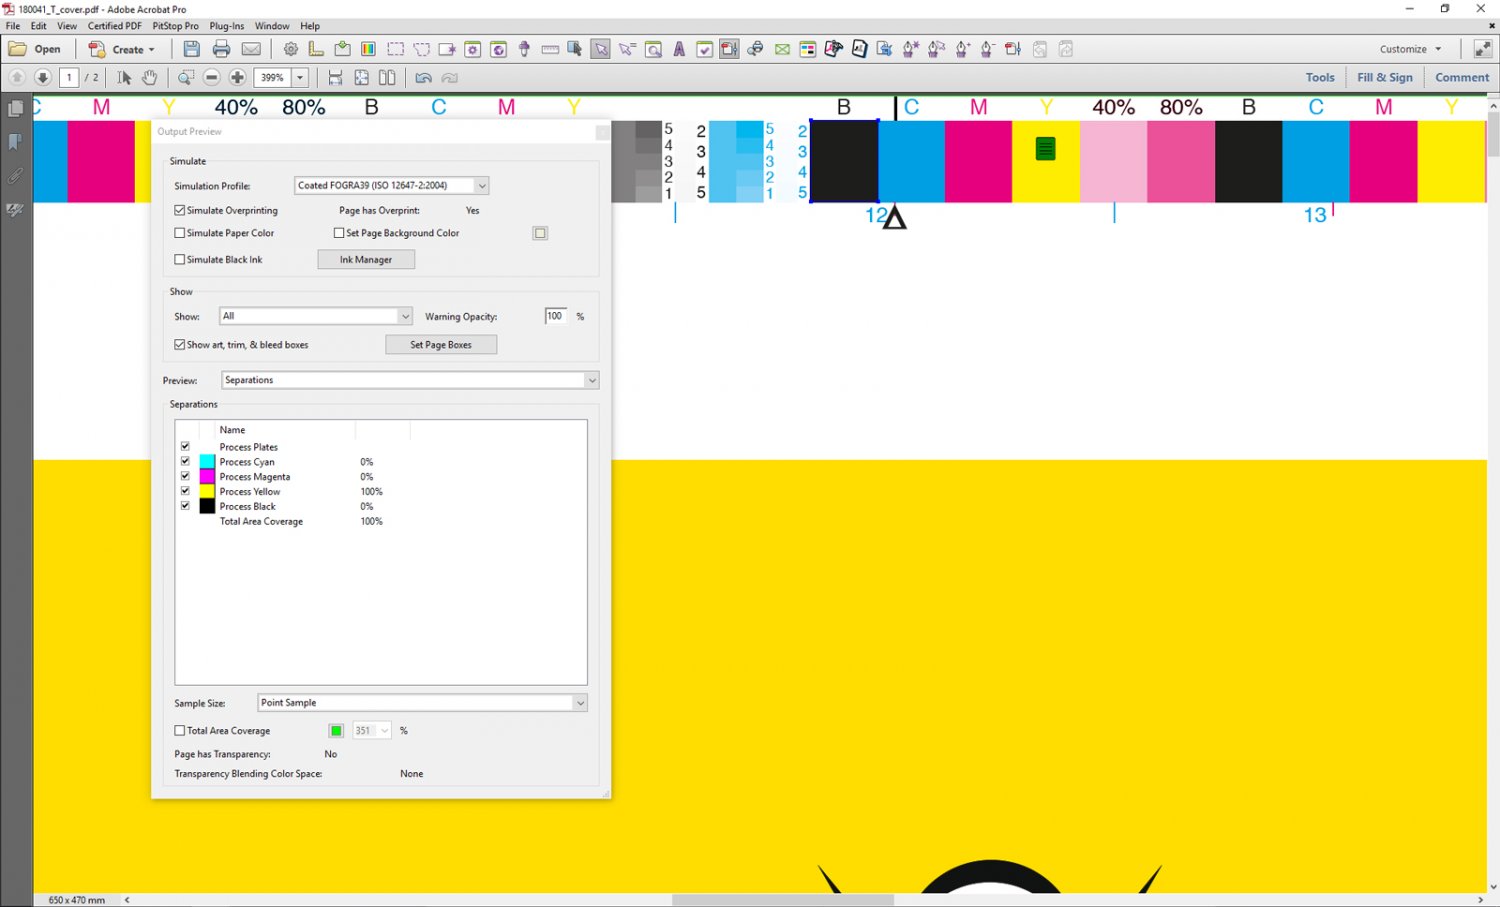
Task: Uncheck the Process Magenta plate
Action: click(185, 476)
